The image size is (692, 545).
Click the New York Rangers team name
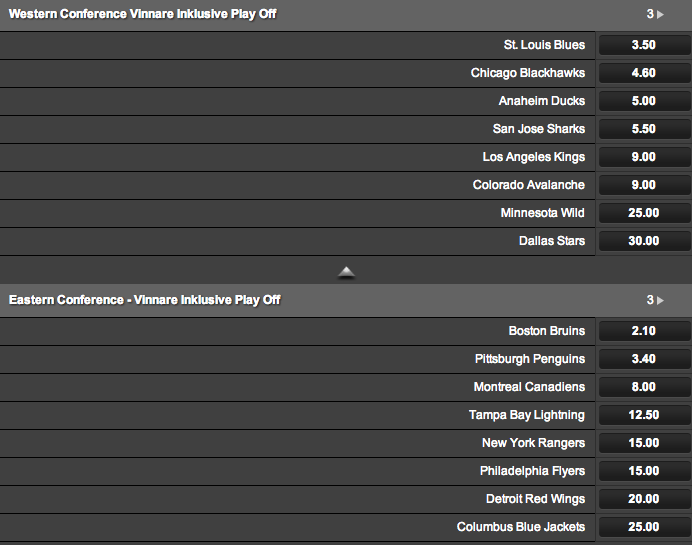click(534, 443)
